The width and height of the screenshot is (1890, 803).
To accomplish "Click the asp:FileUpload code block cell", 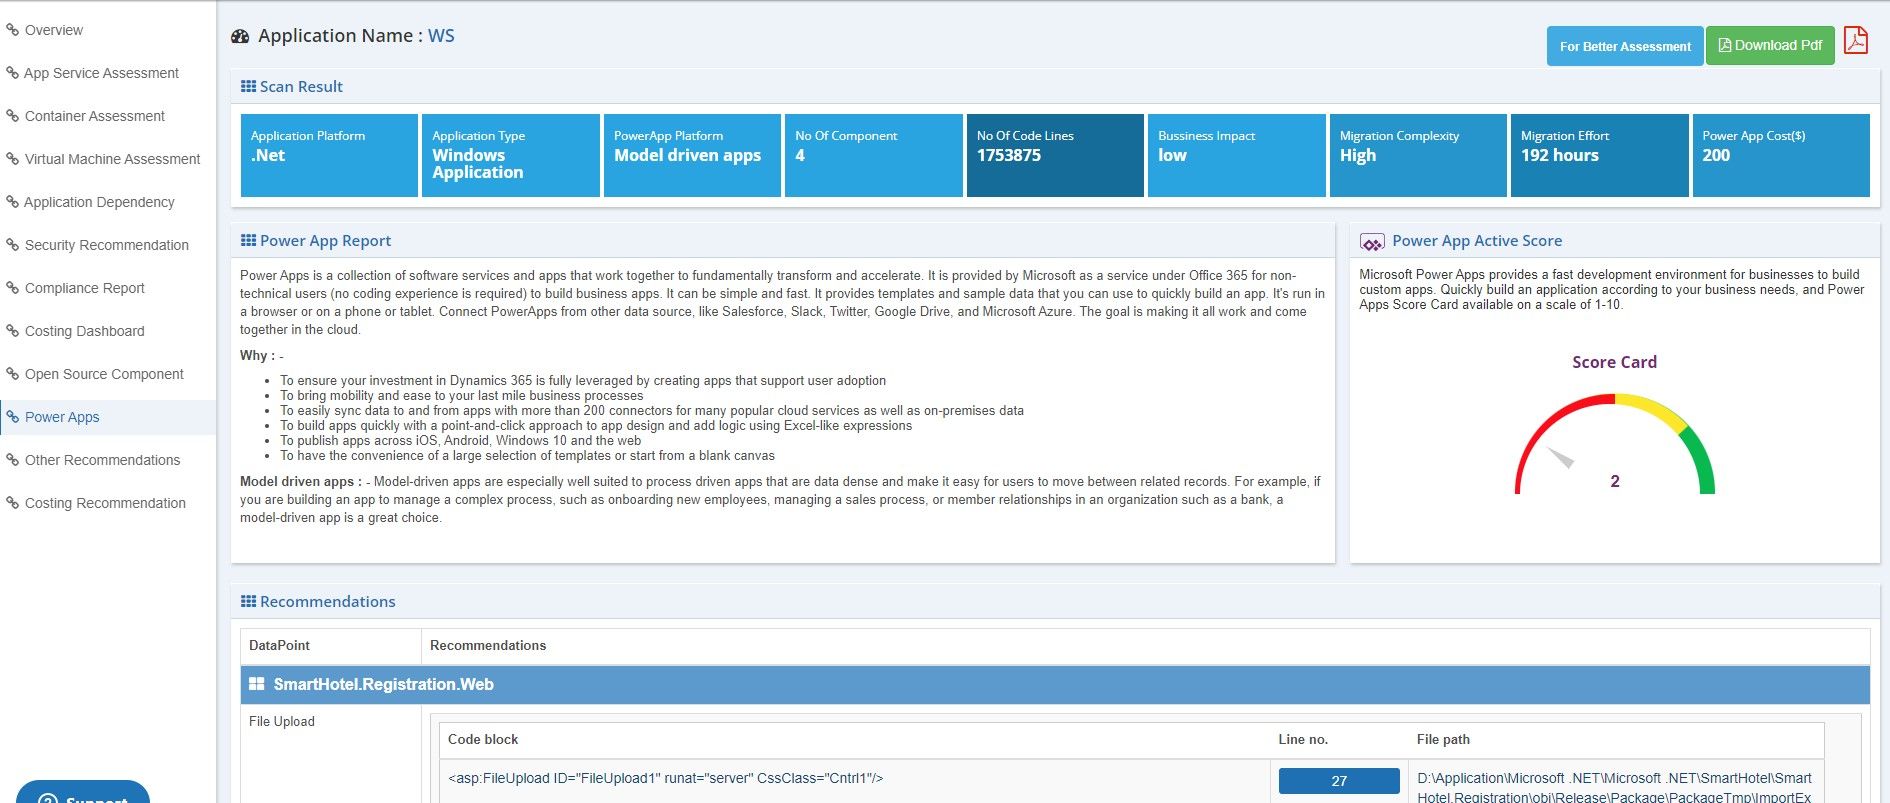I will coord(855,781).
